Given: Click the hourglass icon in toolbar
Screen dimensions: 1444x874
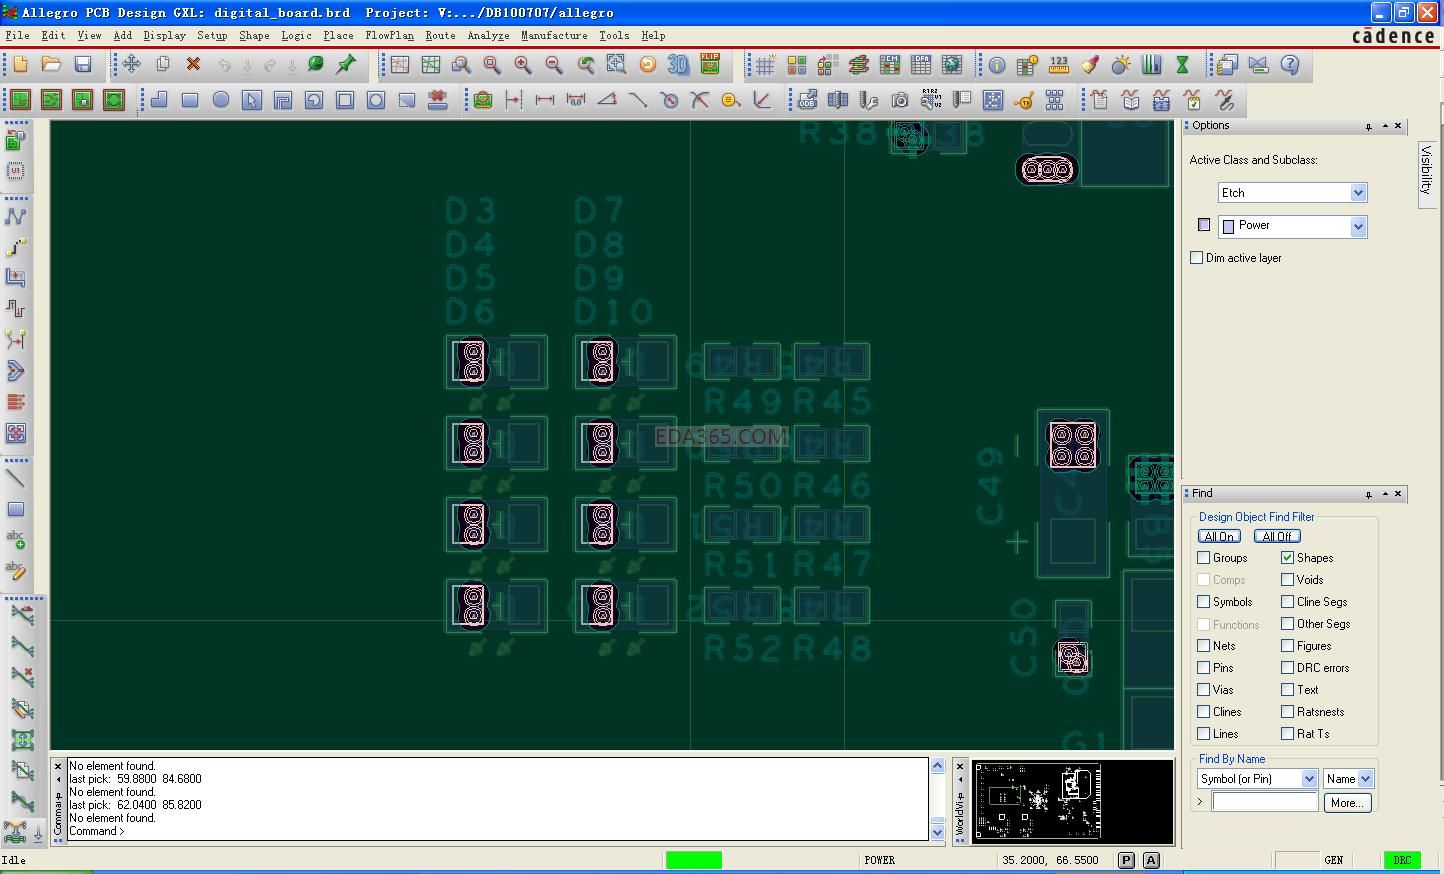Looking at the screenshot, I should tap(1183, 65).
